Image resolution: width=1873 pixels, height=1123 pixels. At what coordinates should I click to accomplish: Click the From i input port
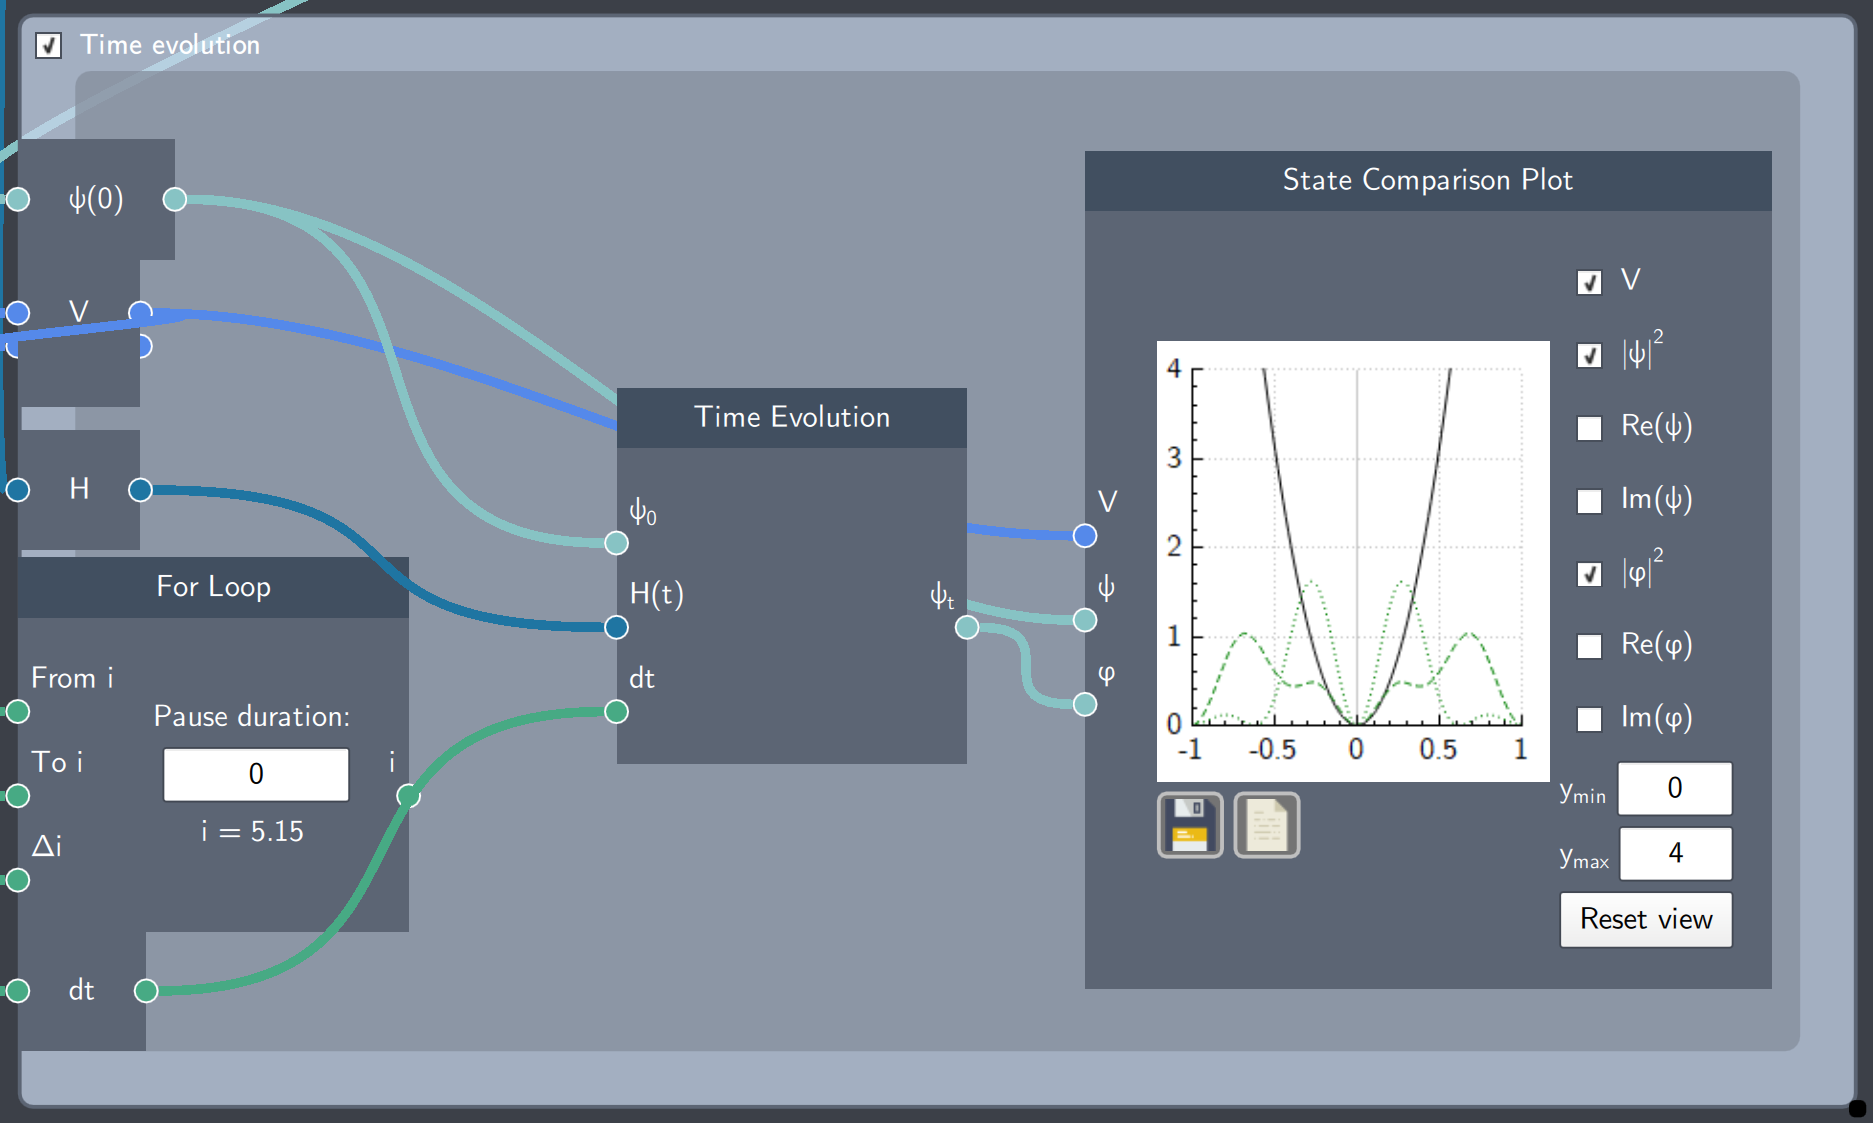tap(18, 711)
